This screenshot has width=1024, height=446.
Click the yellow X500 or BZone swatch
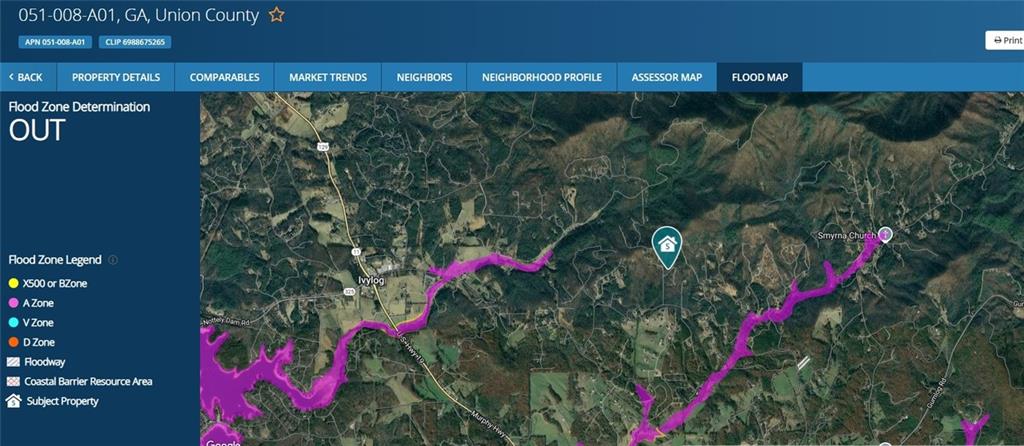tap(13, 283)
